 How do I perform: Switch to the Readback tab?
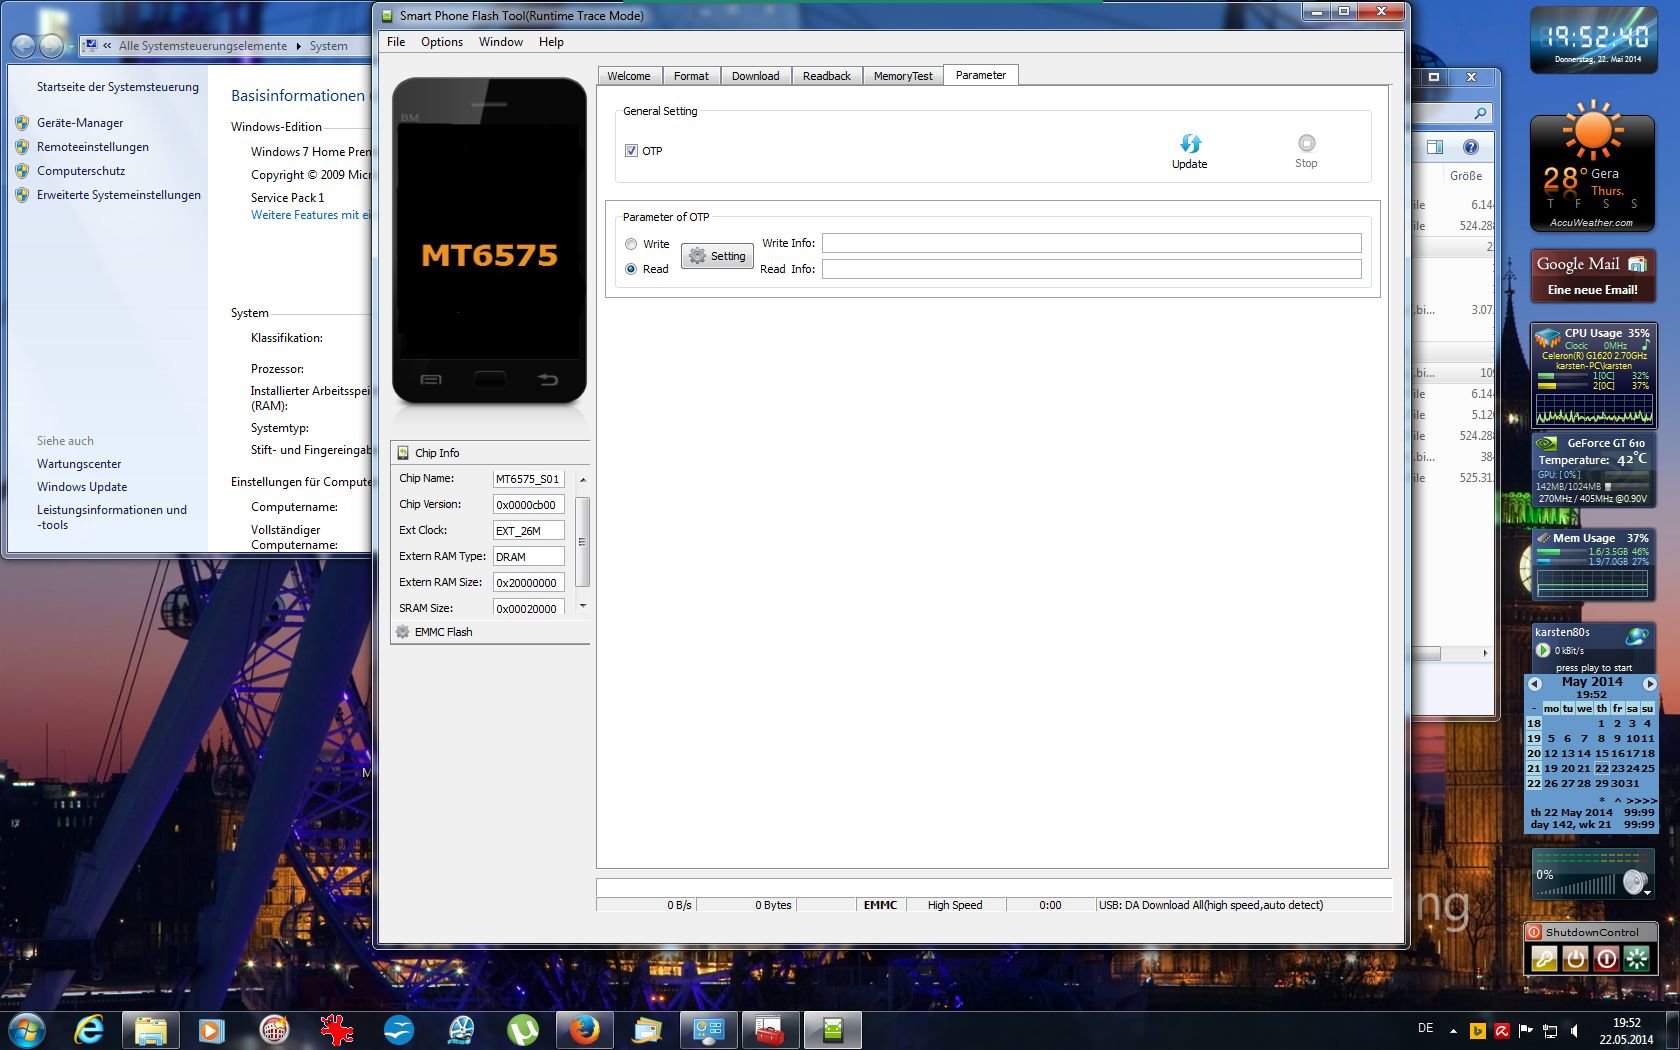tap(827, 76)
